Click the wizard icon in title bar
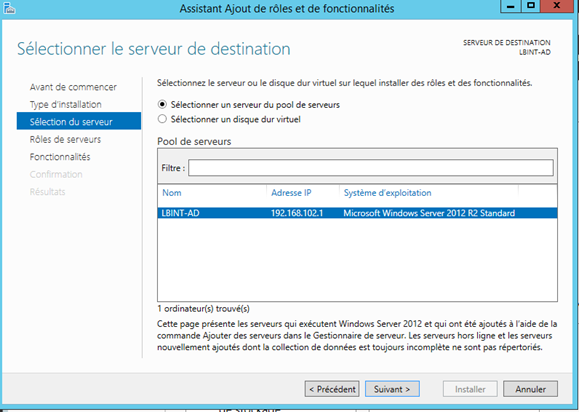 9,8
